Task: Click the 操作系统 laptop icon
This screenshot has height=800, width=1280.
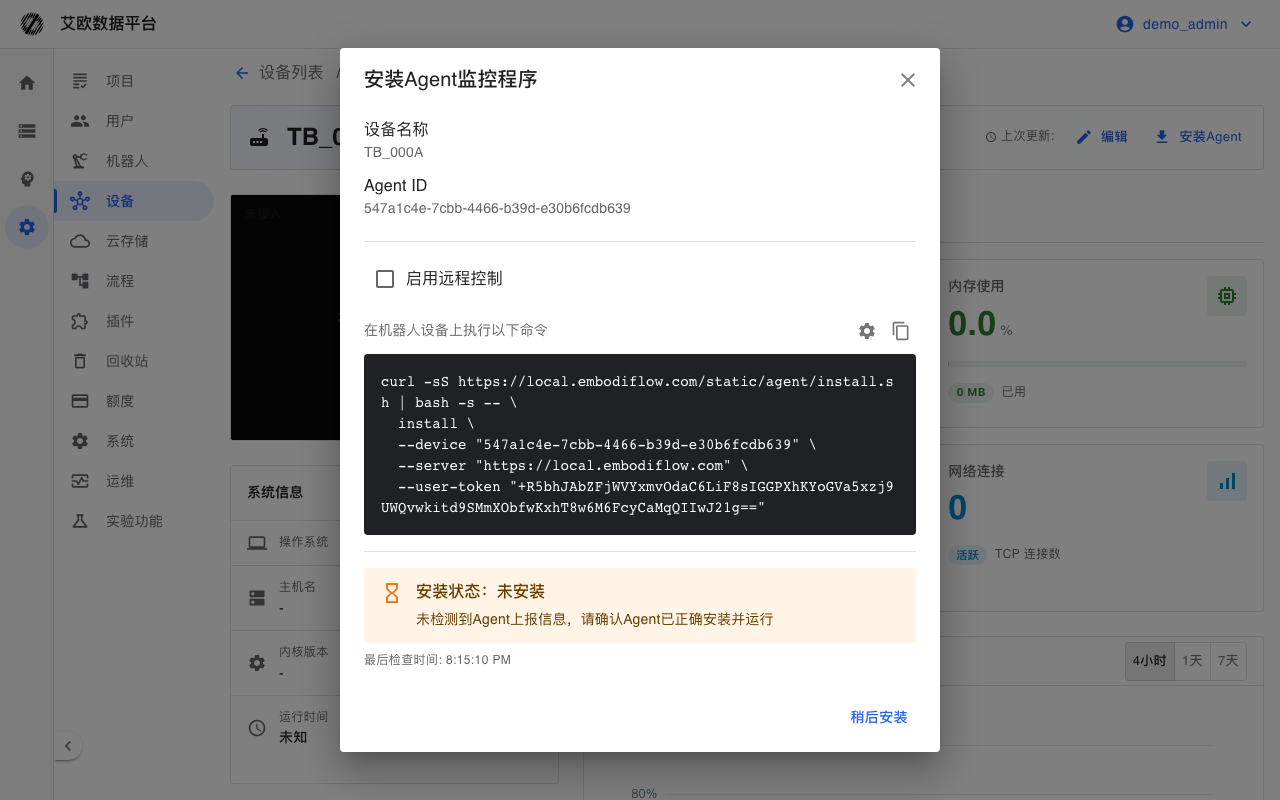Action: pos(257,543)
